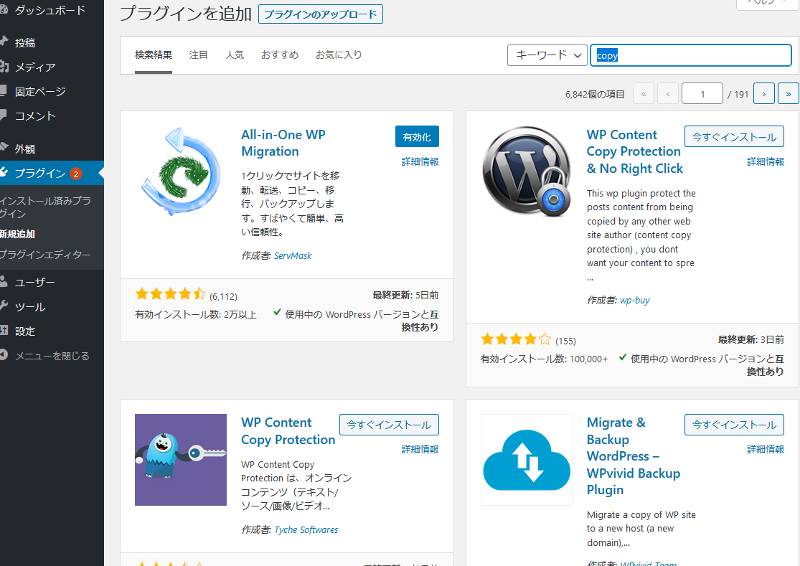Viewport: 800px width, 566px height.
Task: Open 詳細情報 for WP Content Copy Protection & No Right Click
Action: click(765, 161)
